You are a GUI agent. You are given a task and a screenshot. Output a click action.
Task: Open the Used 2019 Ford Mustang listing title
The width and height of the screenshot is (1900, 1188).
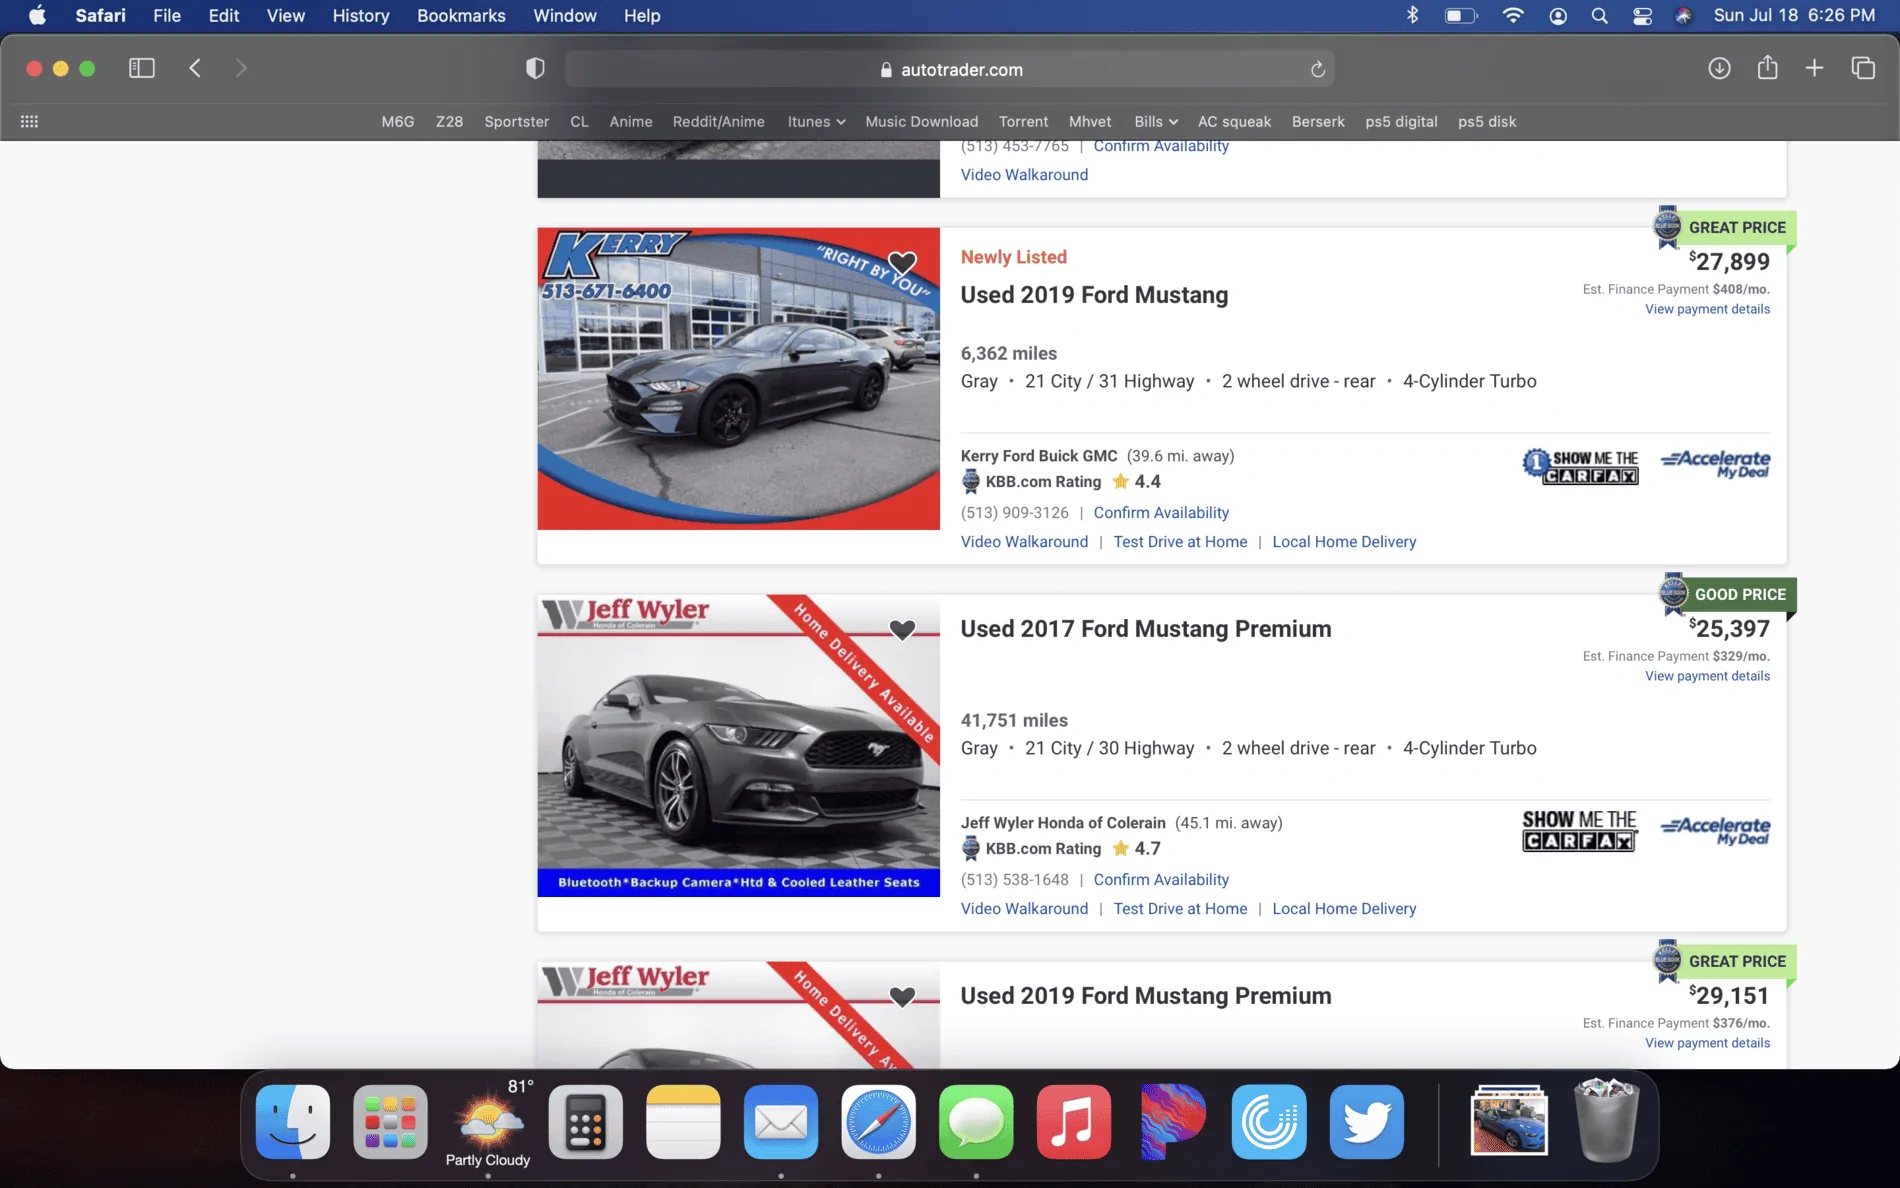tap(1094, 295)
